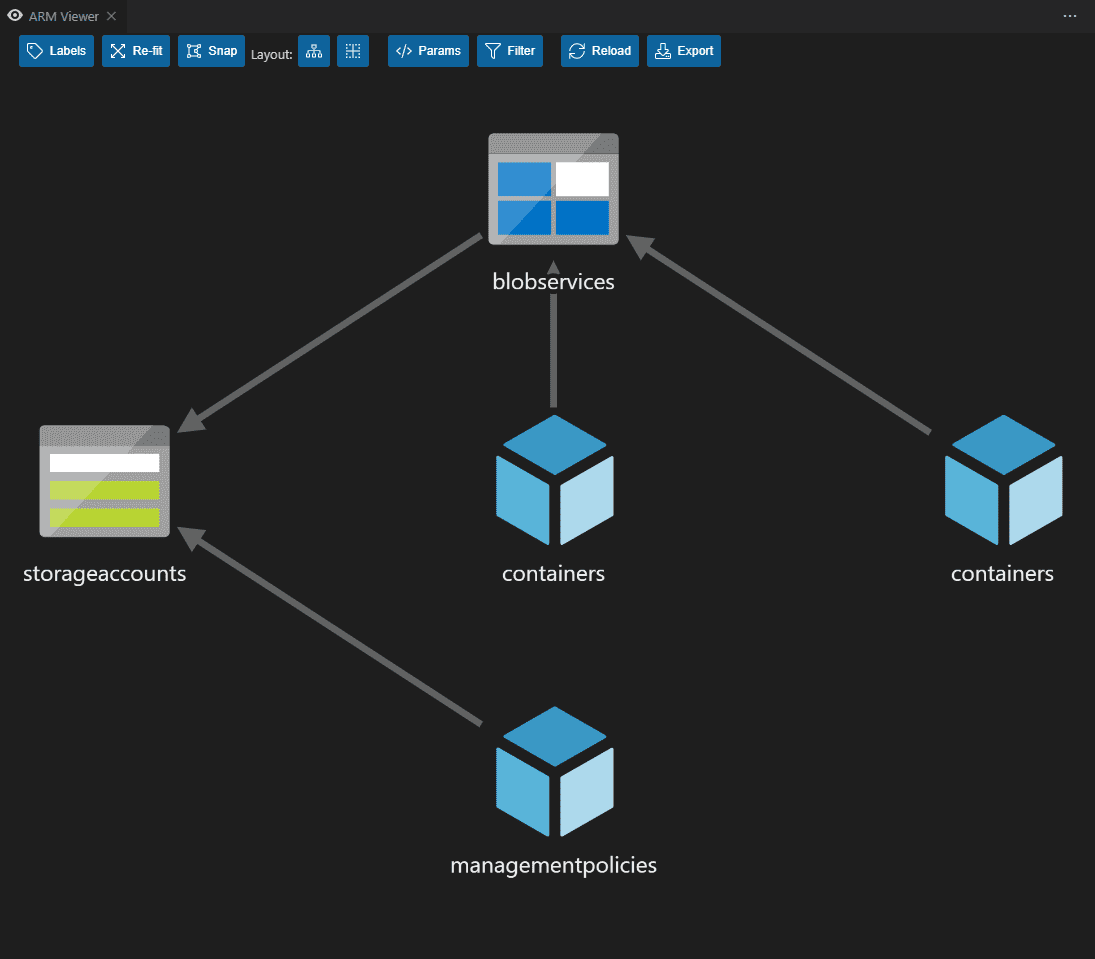Image resolution: width=1095 pixels, height=959 pixels.
Task: Open the Filter options
Action: pyautogui.click(x=510, y=51)
